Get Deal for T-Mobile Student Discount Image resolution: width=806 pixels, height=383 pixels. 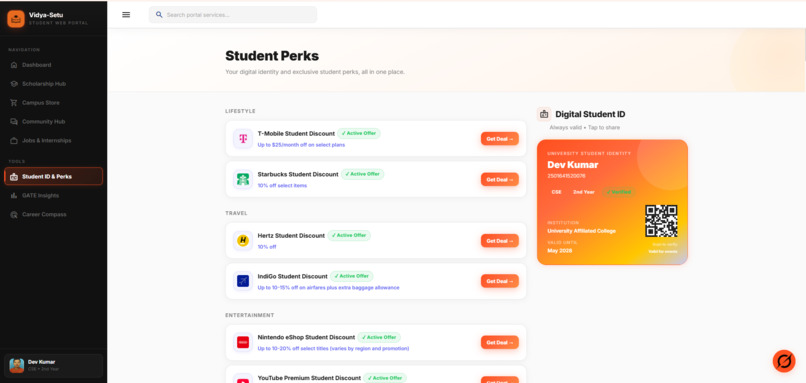point(500,139)
